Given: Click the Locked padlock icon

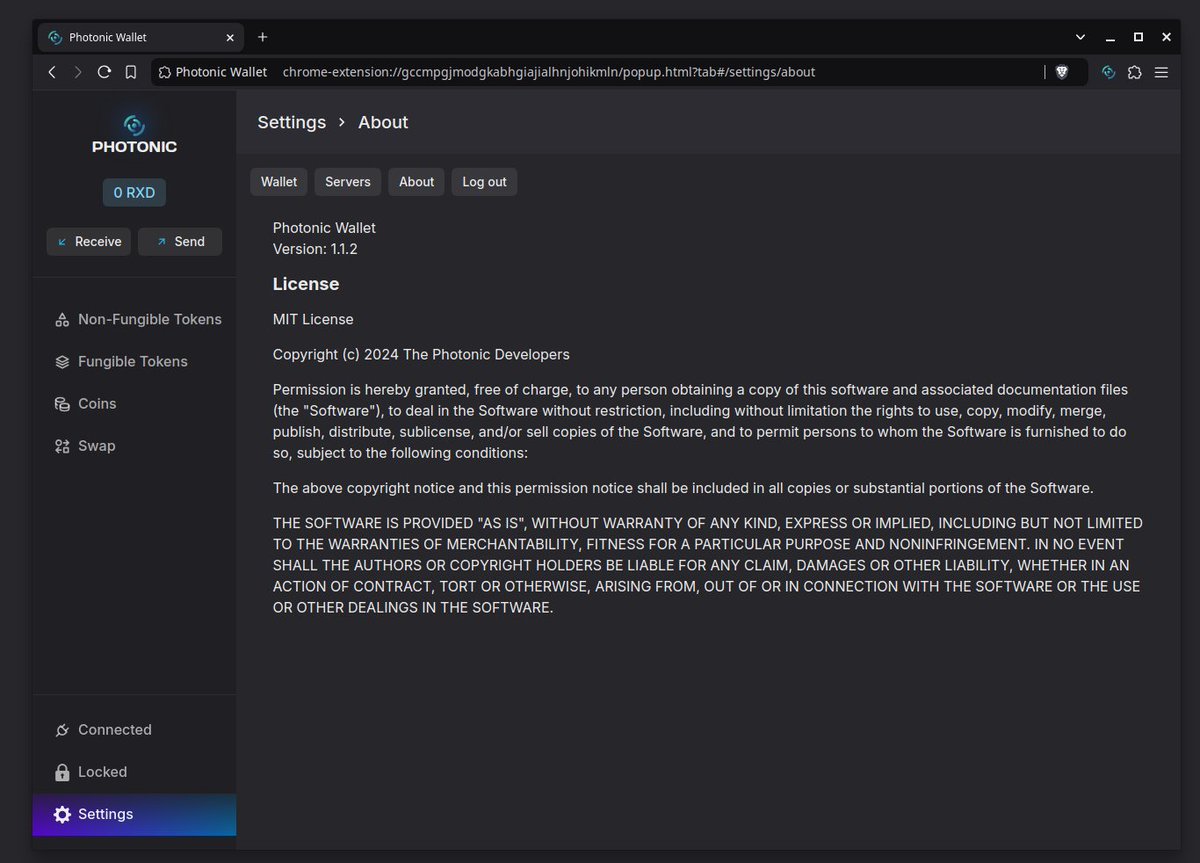Looking at the screenshot, I should tap(62, 772).
